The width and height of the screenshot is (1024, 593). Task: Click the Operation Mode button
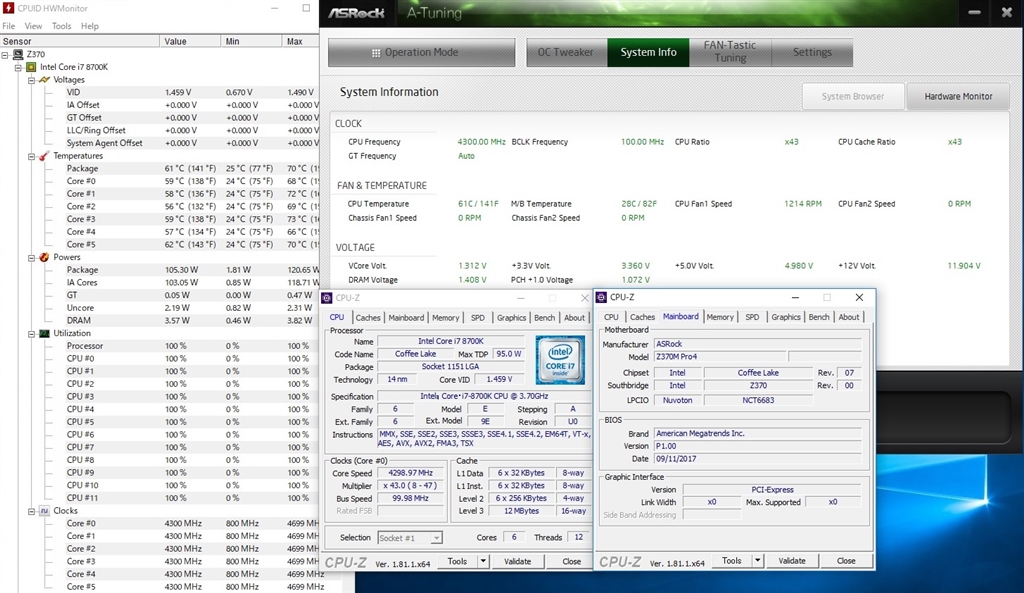coord(414,52)
